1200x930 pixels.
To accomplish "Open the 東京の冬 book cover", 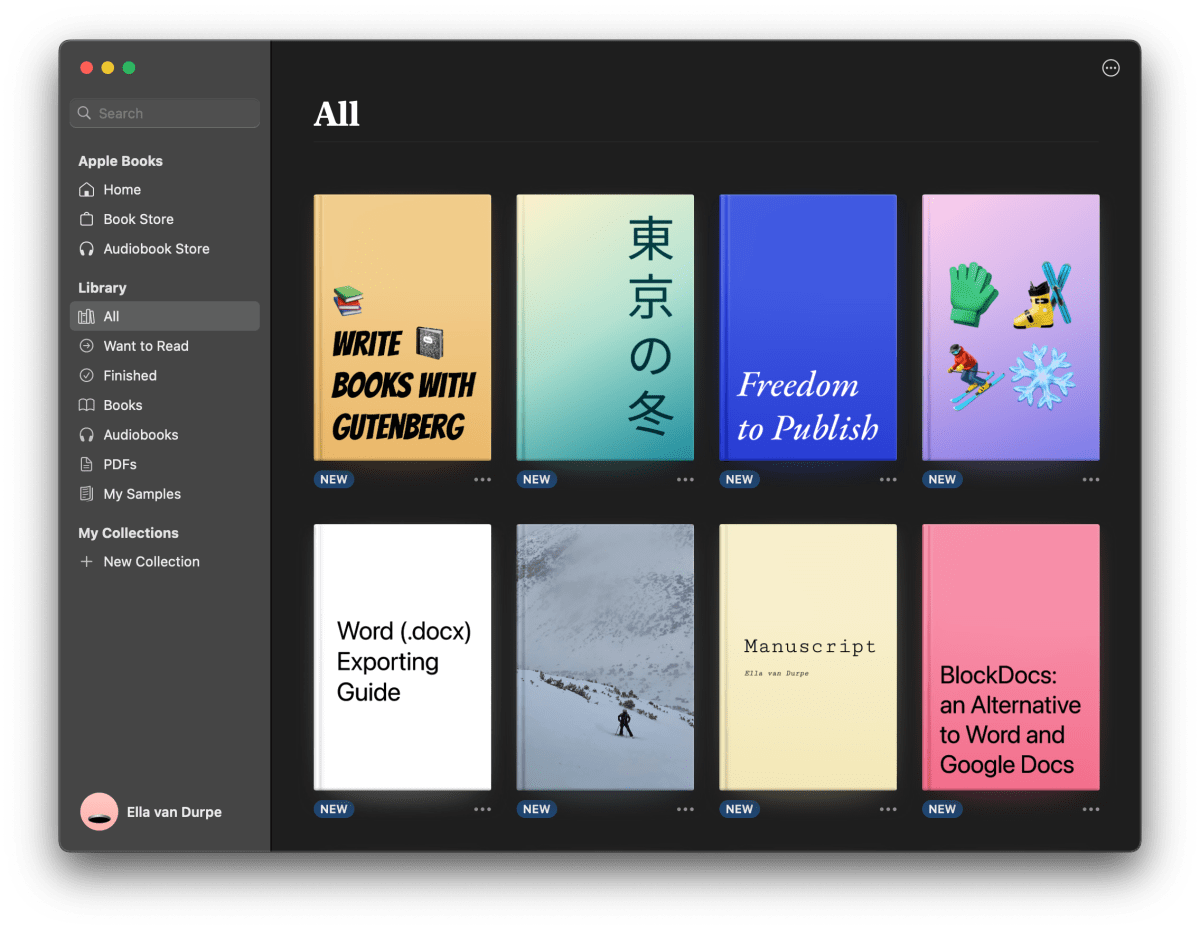I will [x=604, y=328].
